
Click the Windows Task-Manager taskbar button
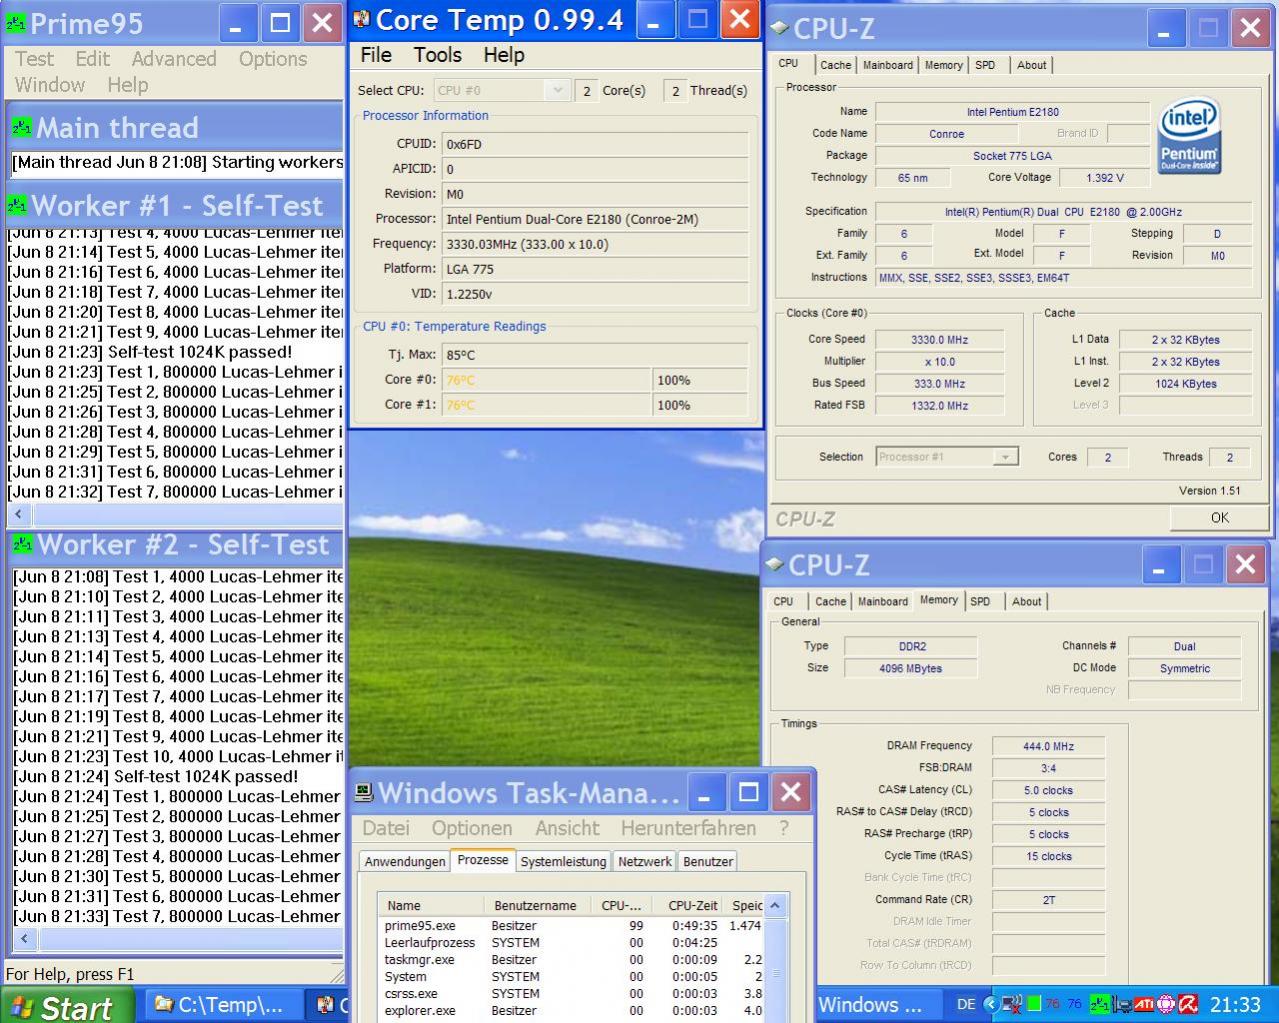pyautogui.click(x=877, y=1005)
